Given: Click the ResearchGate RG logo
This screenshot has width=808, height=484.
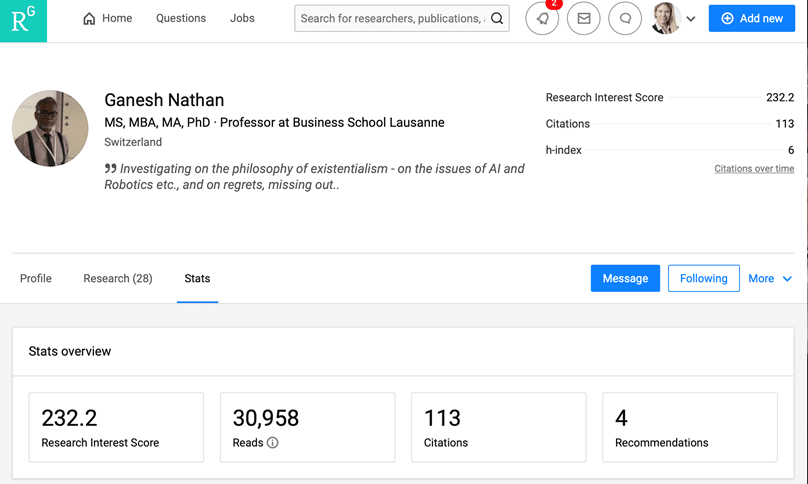Looking at the screenshot, I should coord(23,21).
